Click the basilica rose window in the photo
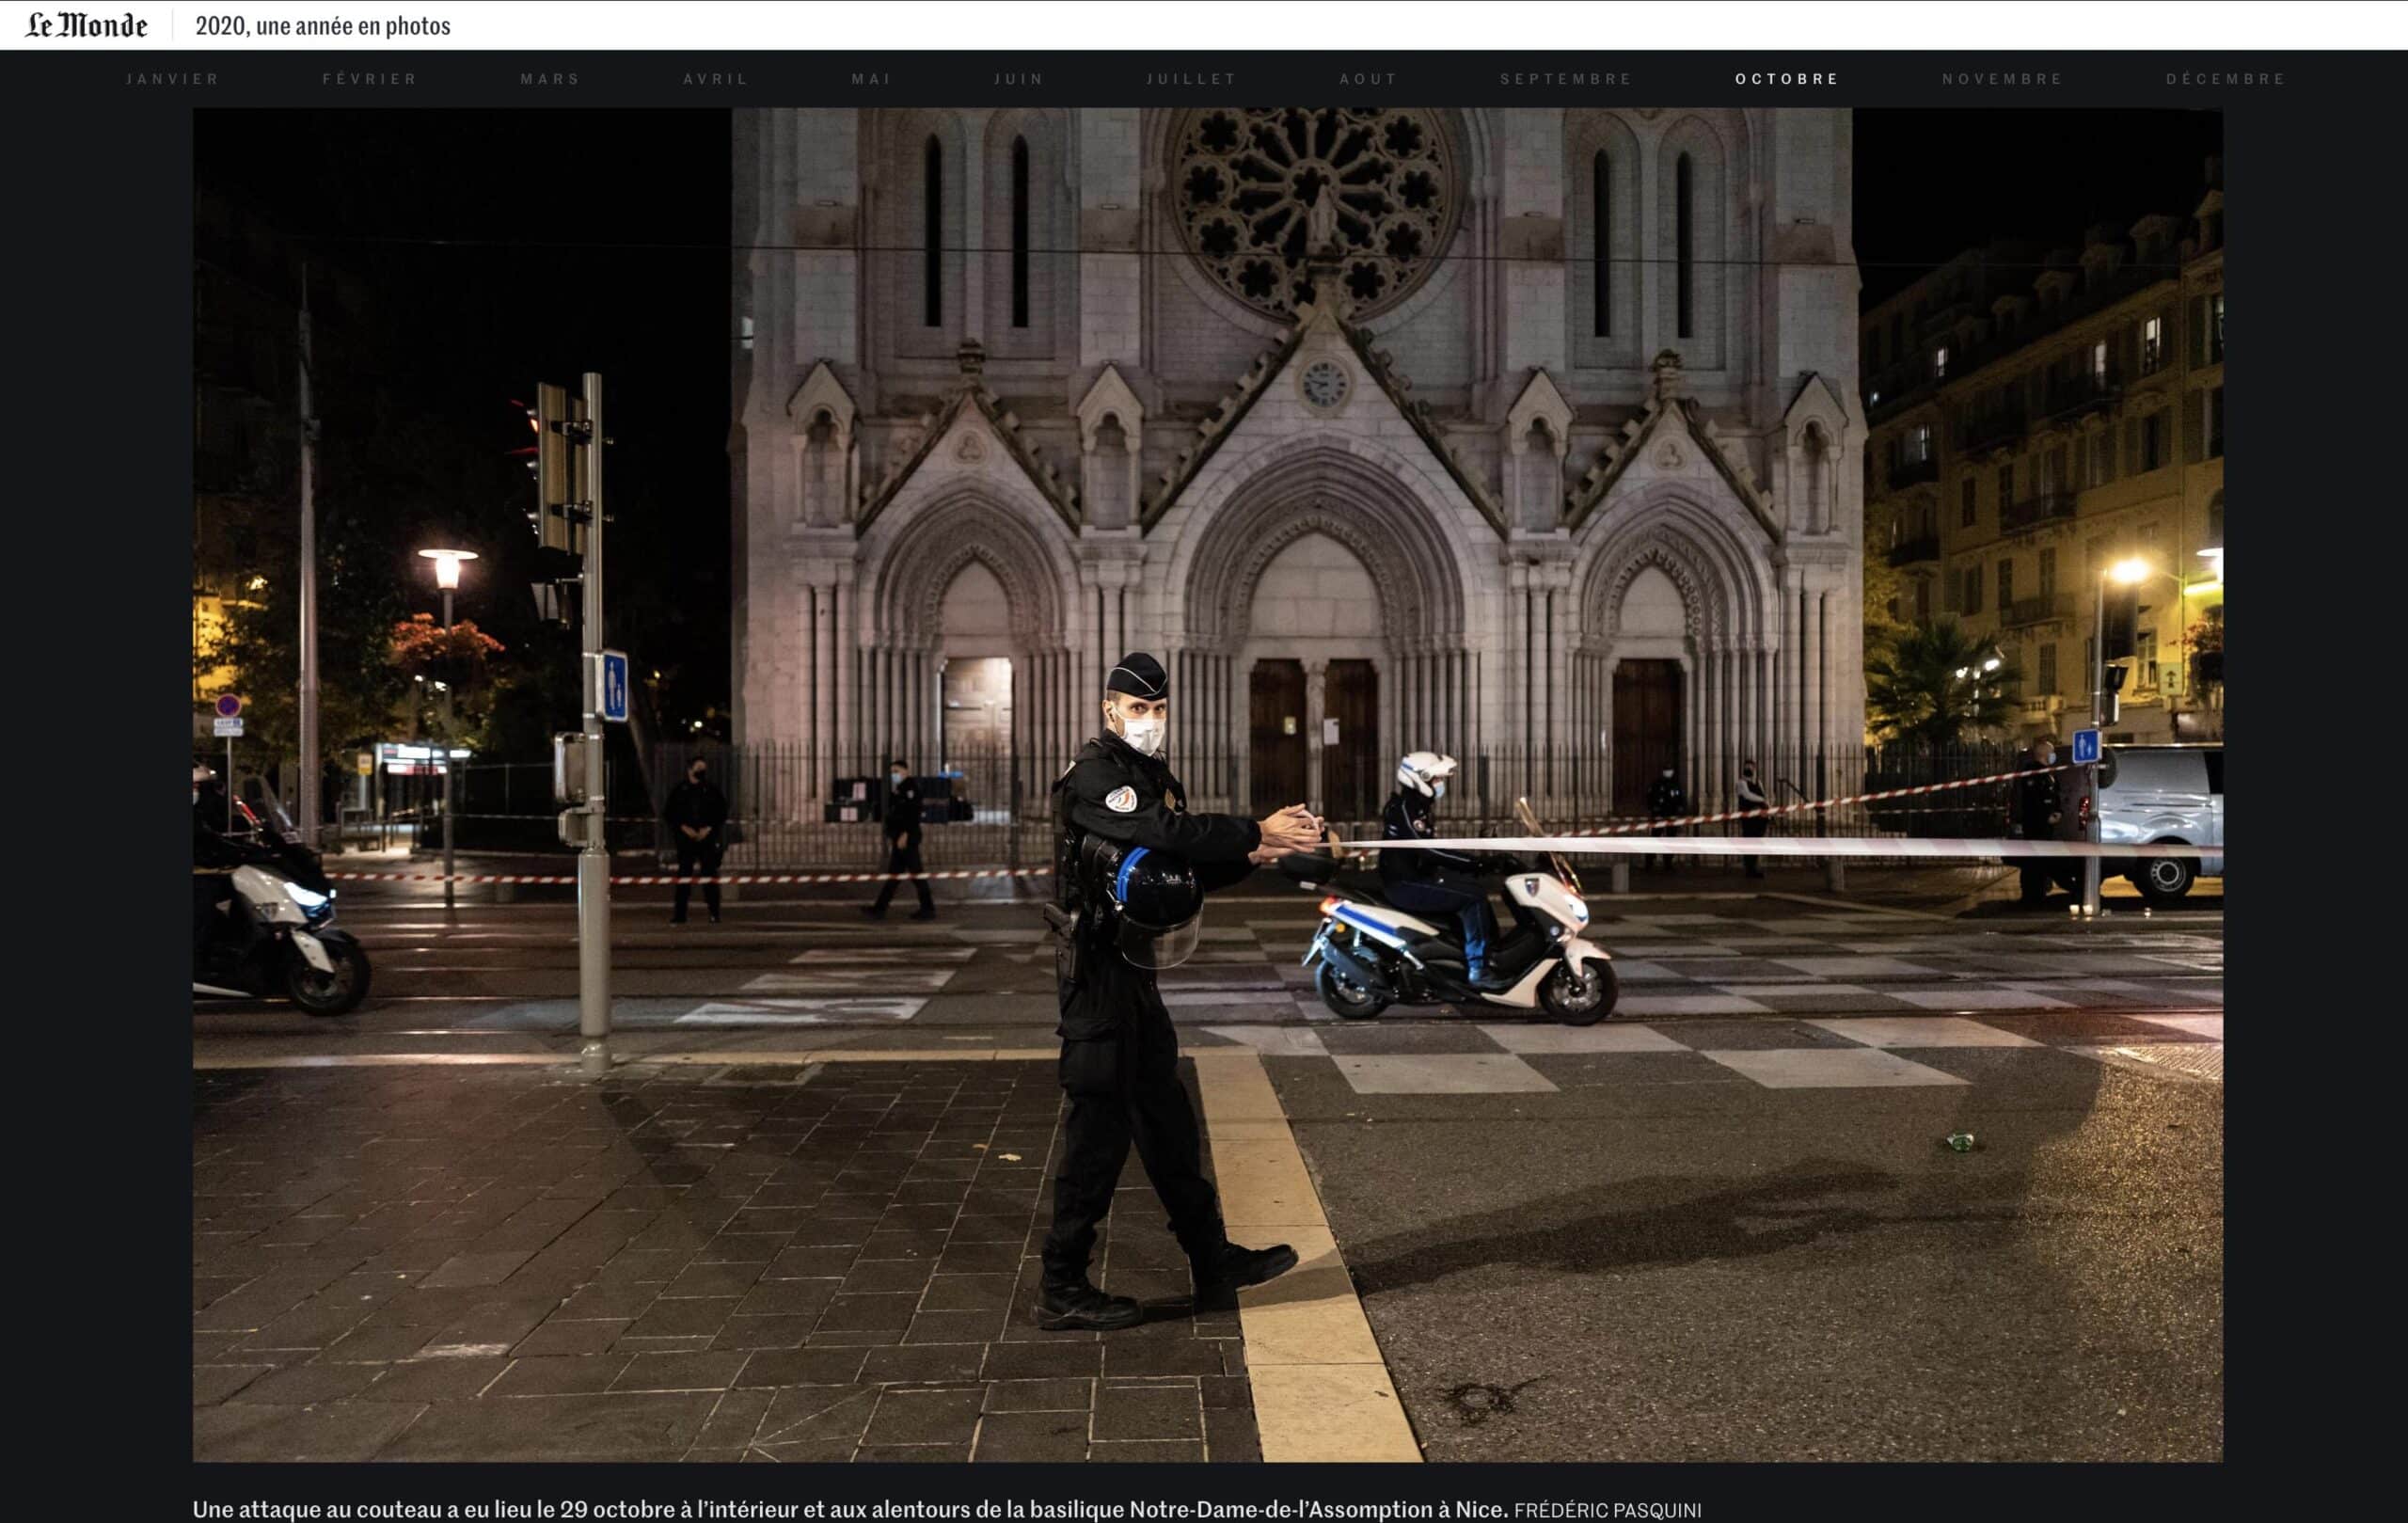2408x1523 pixels. [x=1312, y=205]
